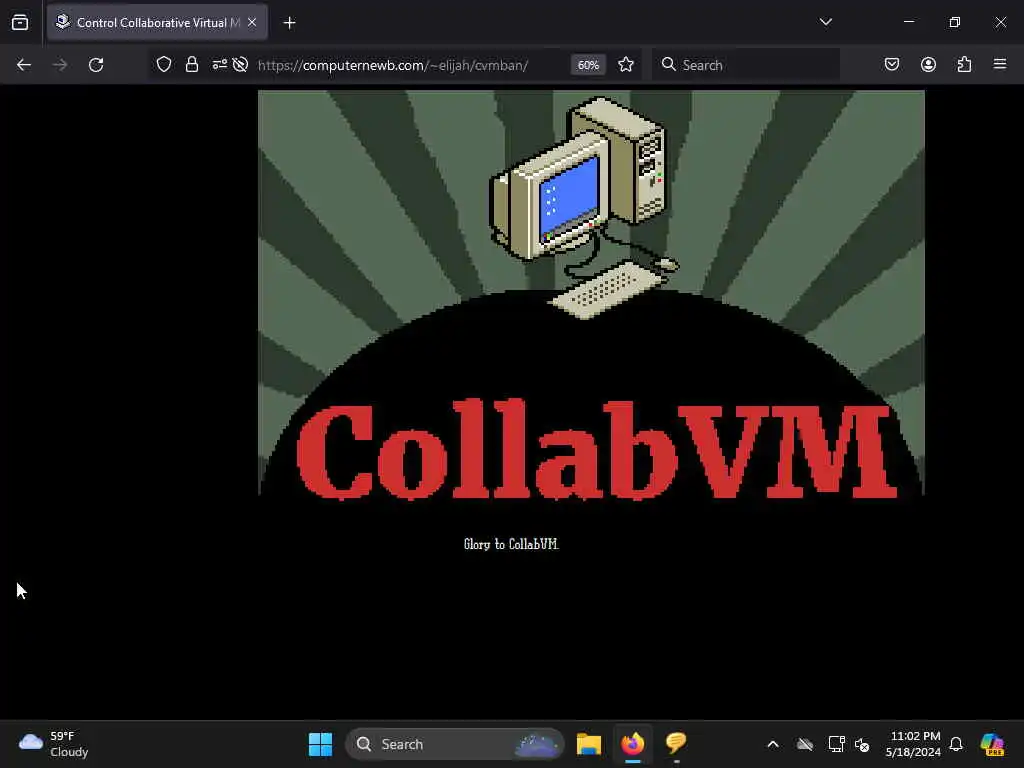Close the Control Collaborative Virtual tab
1024x768 pixels.
pos(252,22)
